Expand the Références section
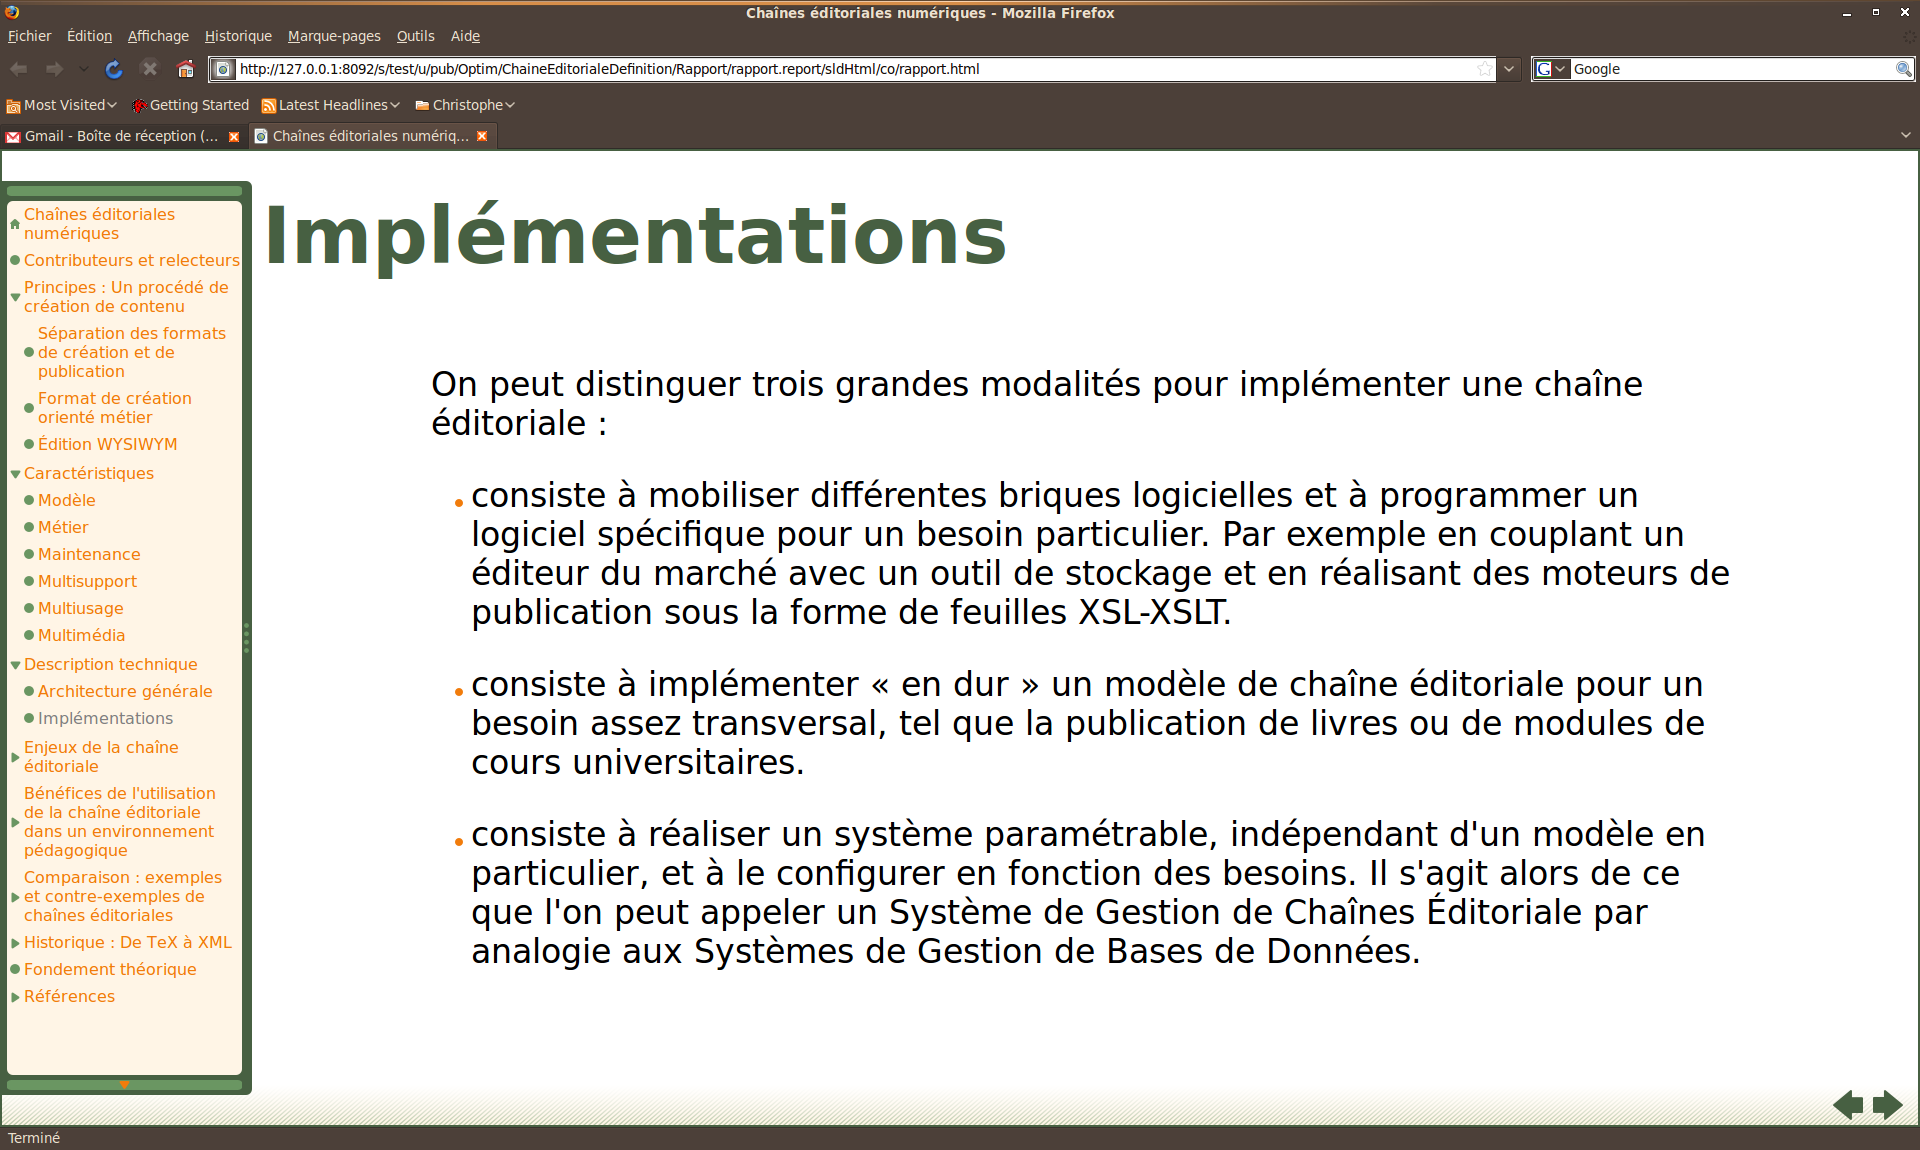The height and width of the screenshot is (1150, 1920). (15, 997)
